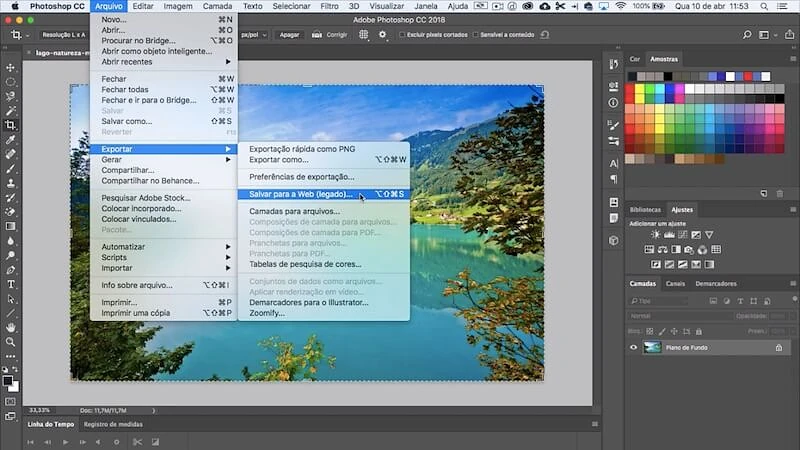Select the Pen tool

tap(10, 270)
